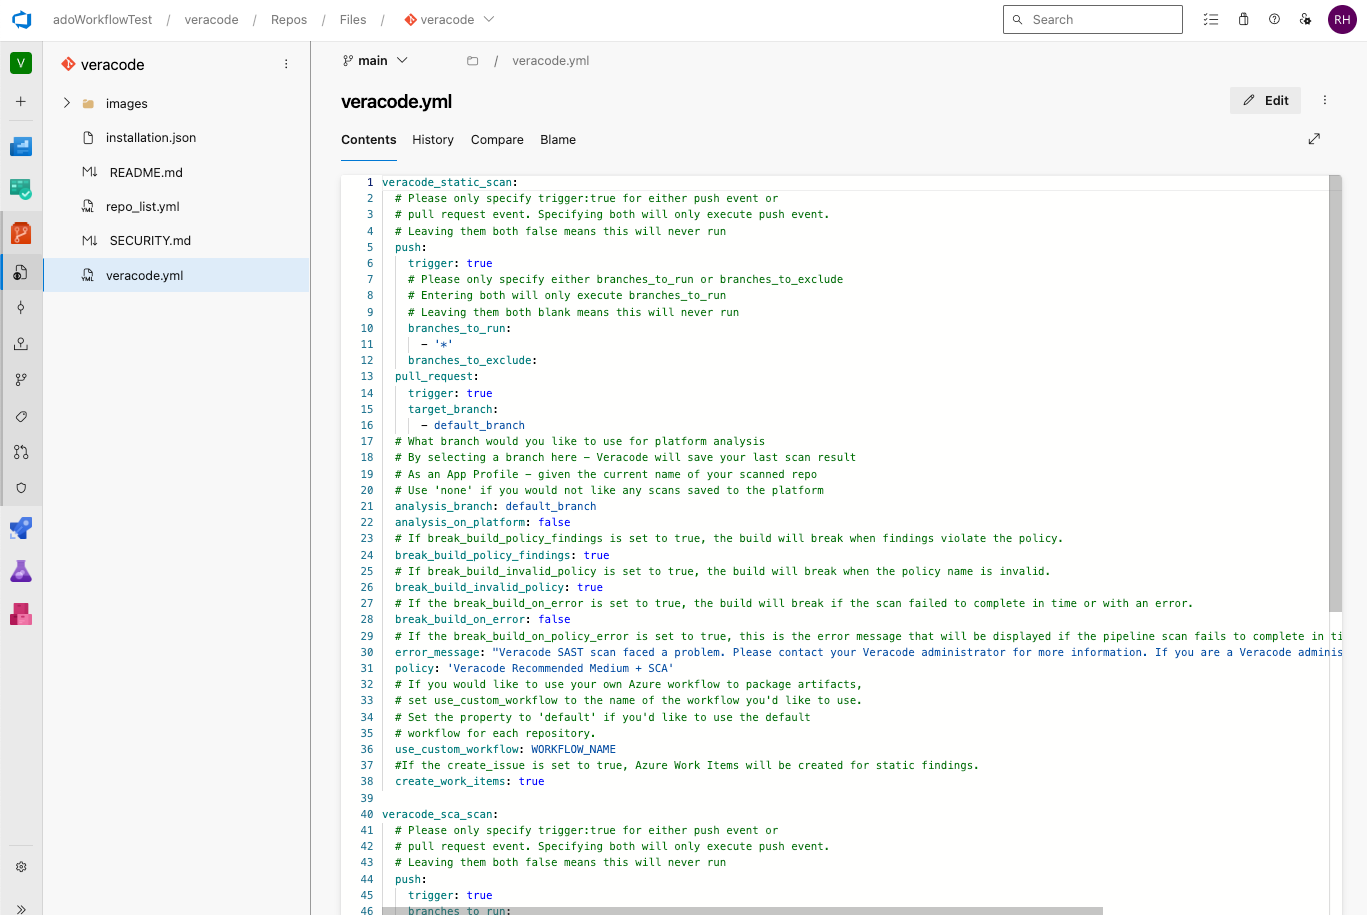The width and height of the screenshot is (1367, 915).
Task: Open the User settings icon in the header
Action: [x=1305, y=19]
